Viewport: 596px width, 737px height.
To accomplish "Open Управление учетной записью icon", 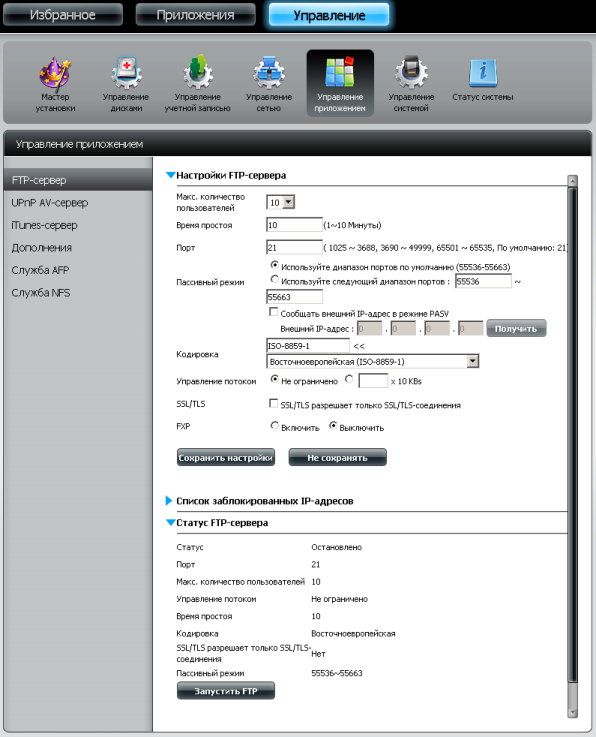I will pyautogui.click(x=197, y=84).
